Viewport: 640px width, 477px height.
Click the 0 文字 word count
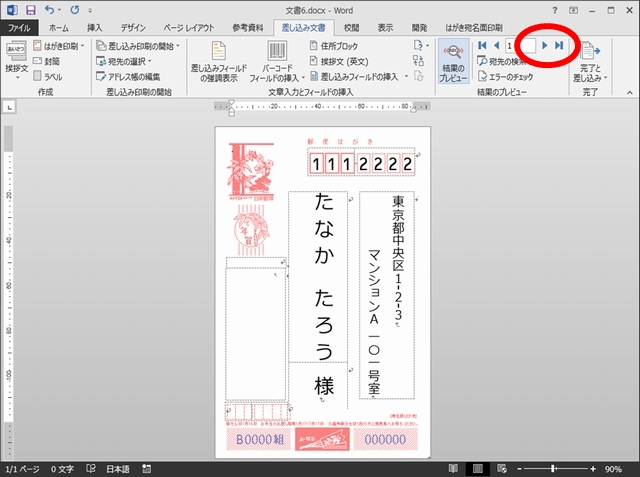click(x=62, y=469)
